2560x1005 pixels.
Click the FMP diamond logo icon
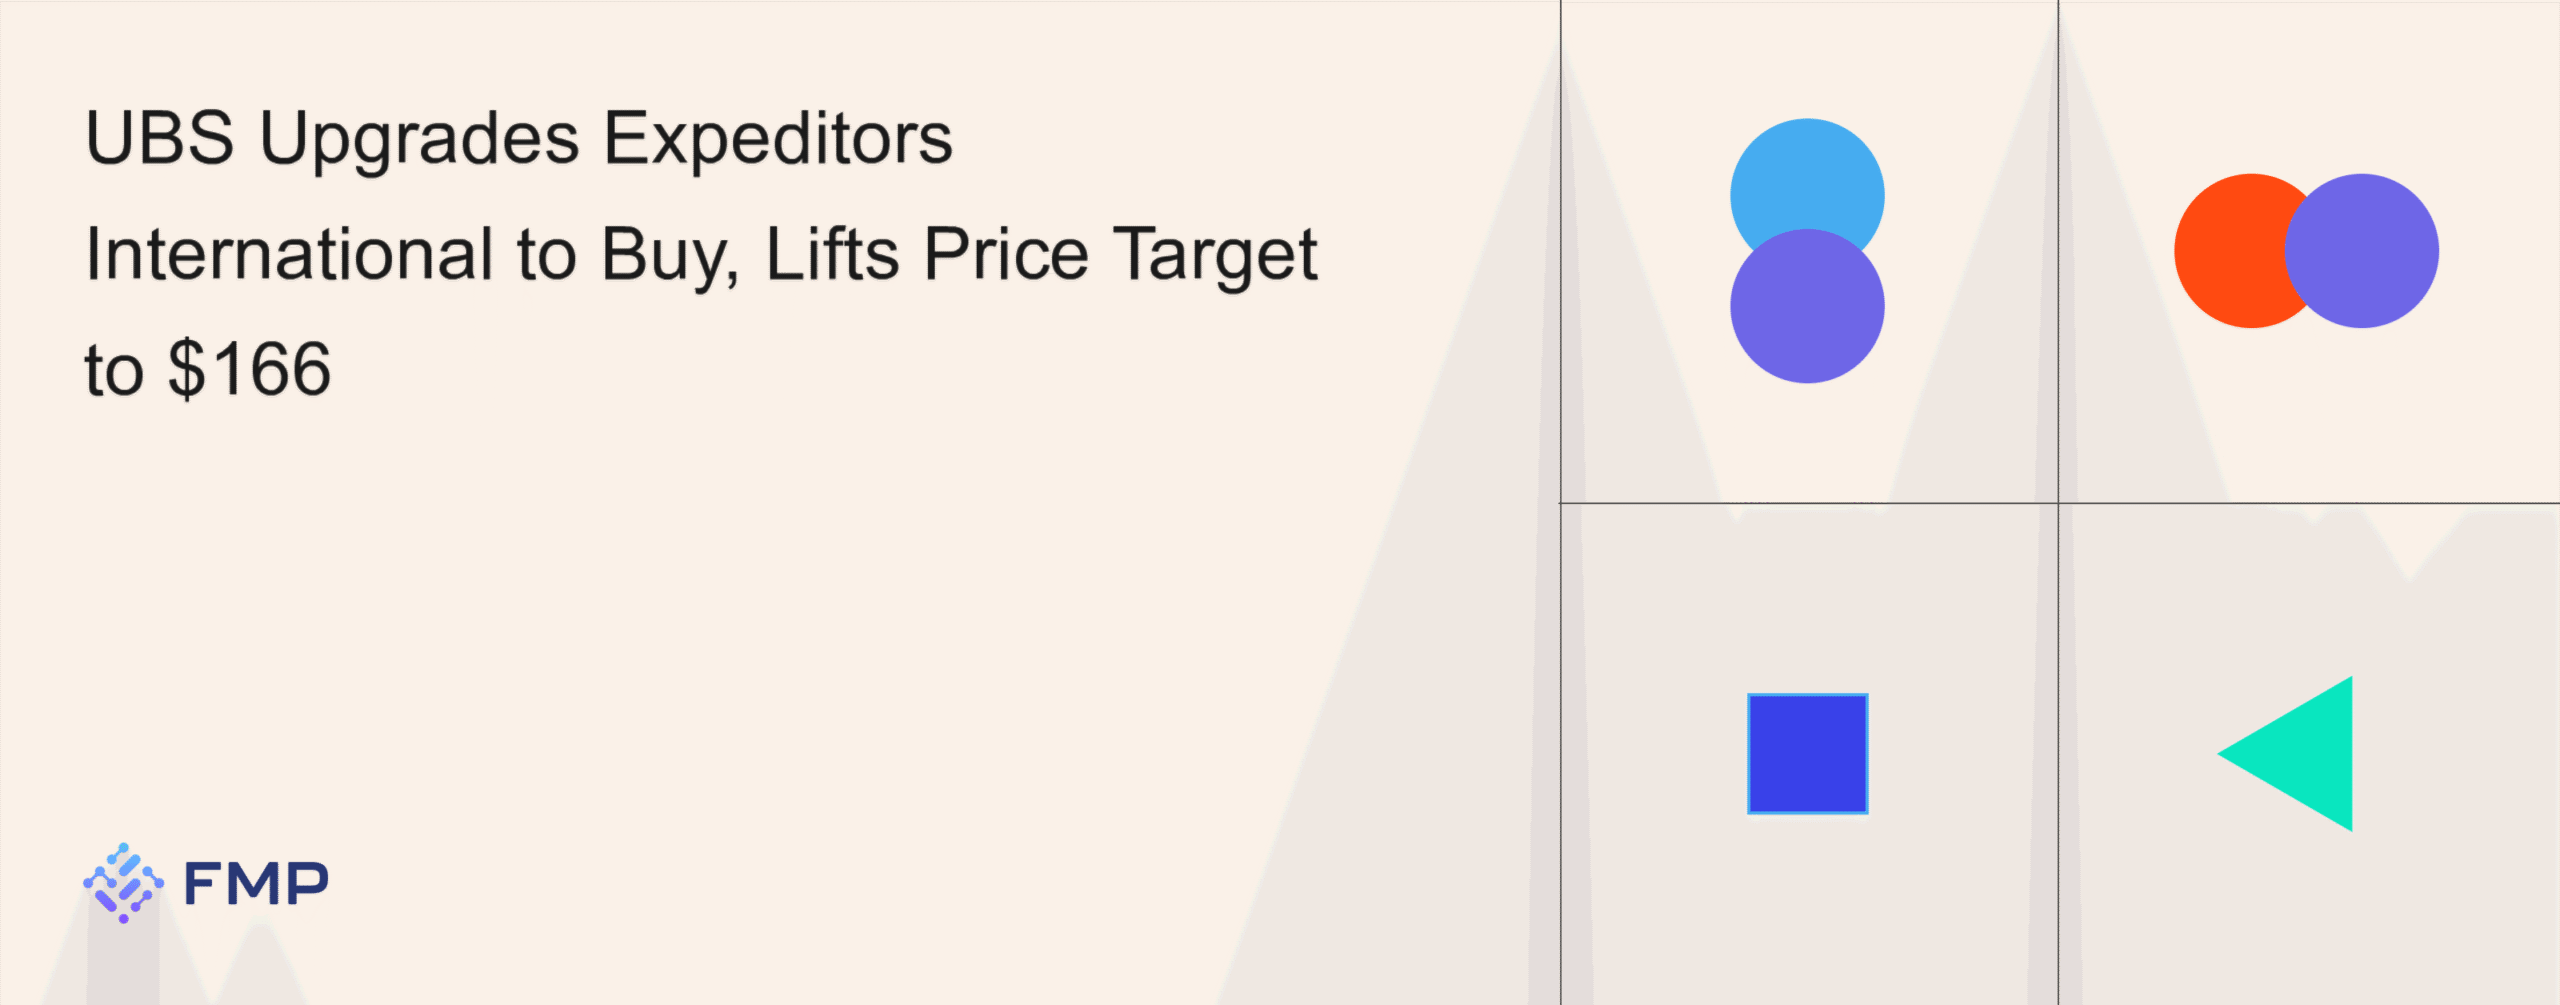click(123, 882)
